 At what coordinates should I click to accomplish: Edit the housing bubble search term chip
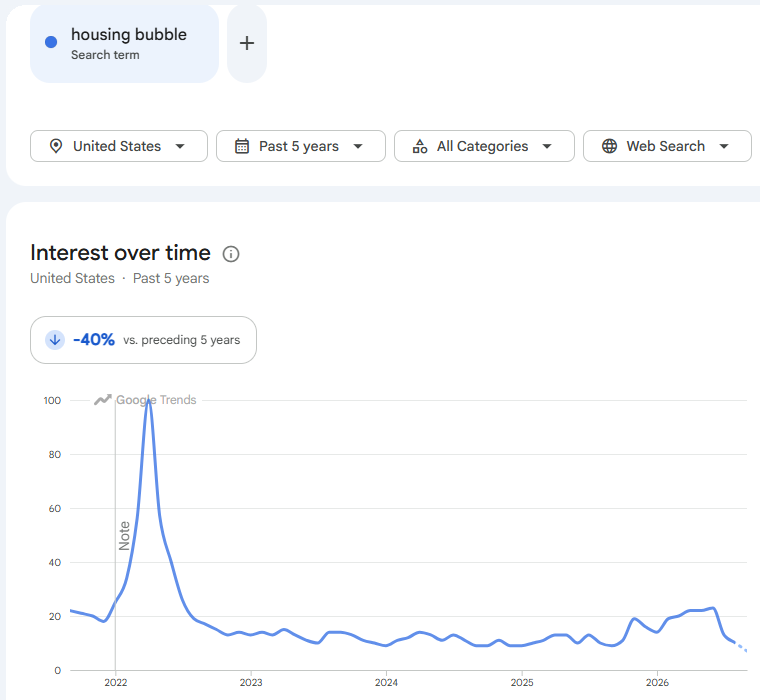point(125,43)
